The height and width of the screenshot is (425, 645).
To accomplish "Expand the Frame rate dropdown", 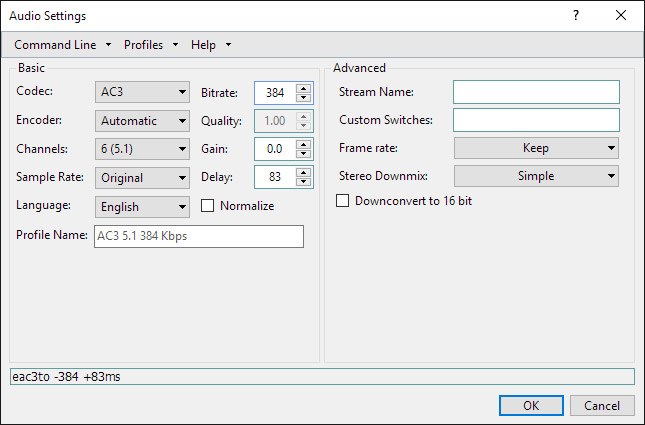I will [x=536, y=148].
